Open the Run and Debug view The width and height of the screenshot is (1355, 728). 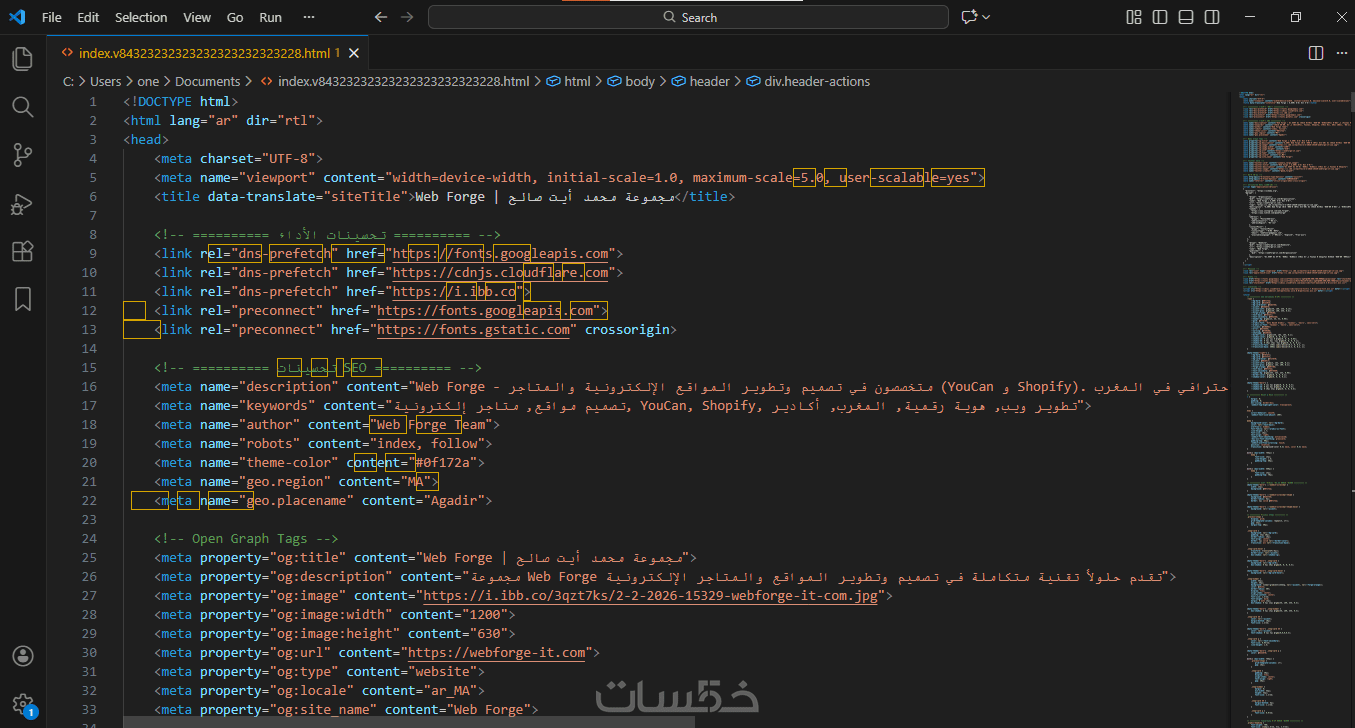click(22, 204)
